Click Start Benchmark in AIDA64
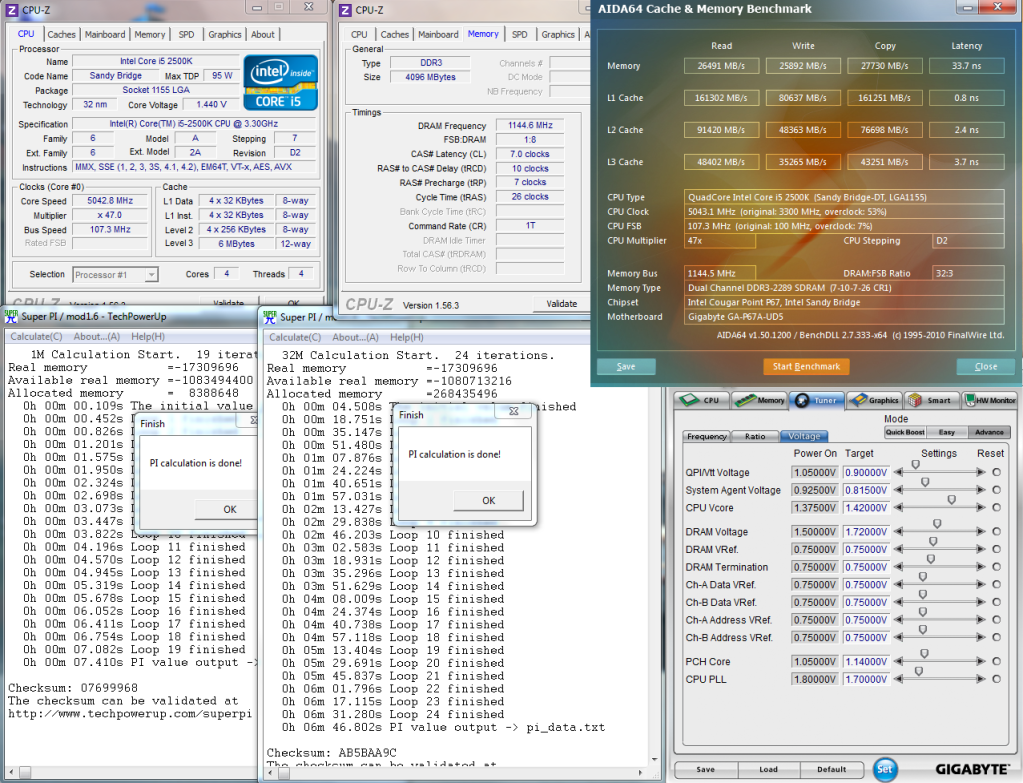Image resolution: width=1023 pixels, height=783 pixels. click(806, 367)
